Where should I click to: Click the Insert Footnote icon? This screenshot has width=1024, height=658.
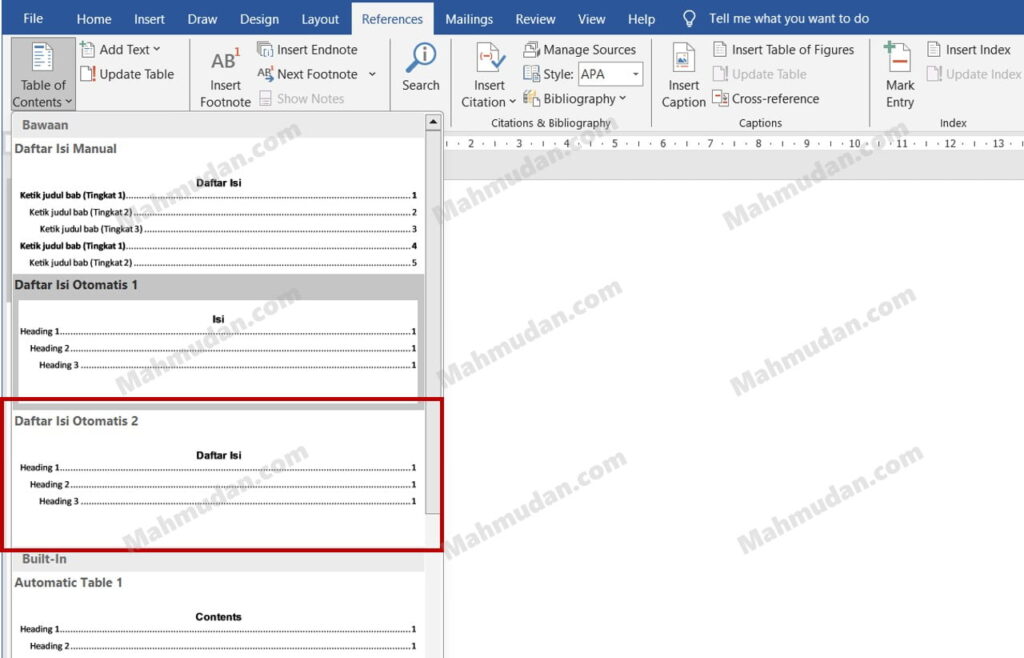(x=225, y=62)
